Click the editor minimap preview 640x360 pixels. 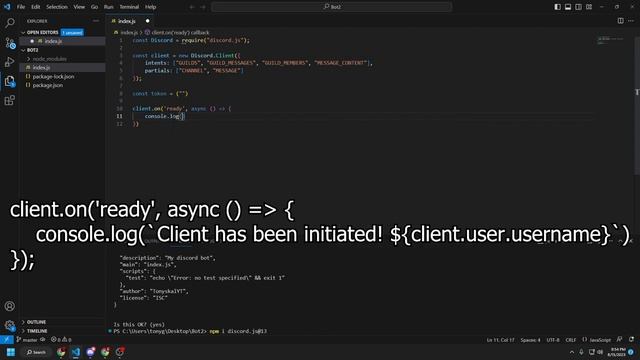[611, 40]
